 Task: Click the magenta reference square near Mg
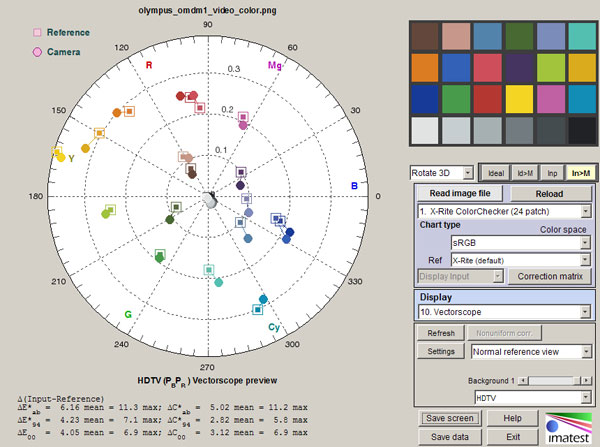pos(243,117)
